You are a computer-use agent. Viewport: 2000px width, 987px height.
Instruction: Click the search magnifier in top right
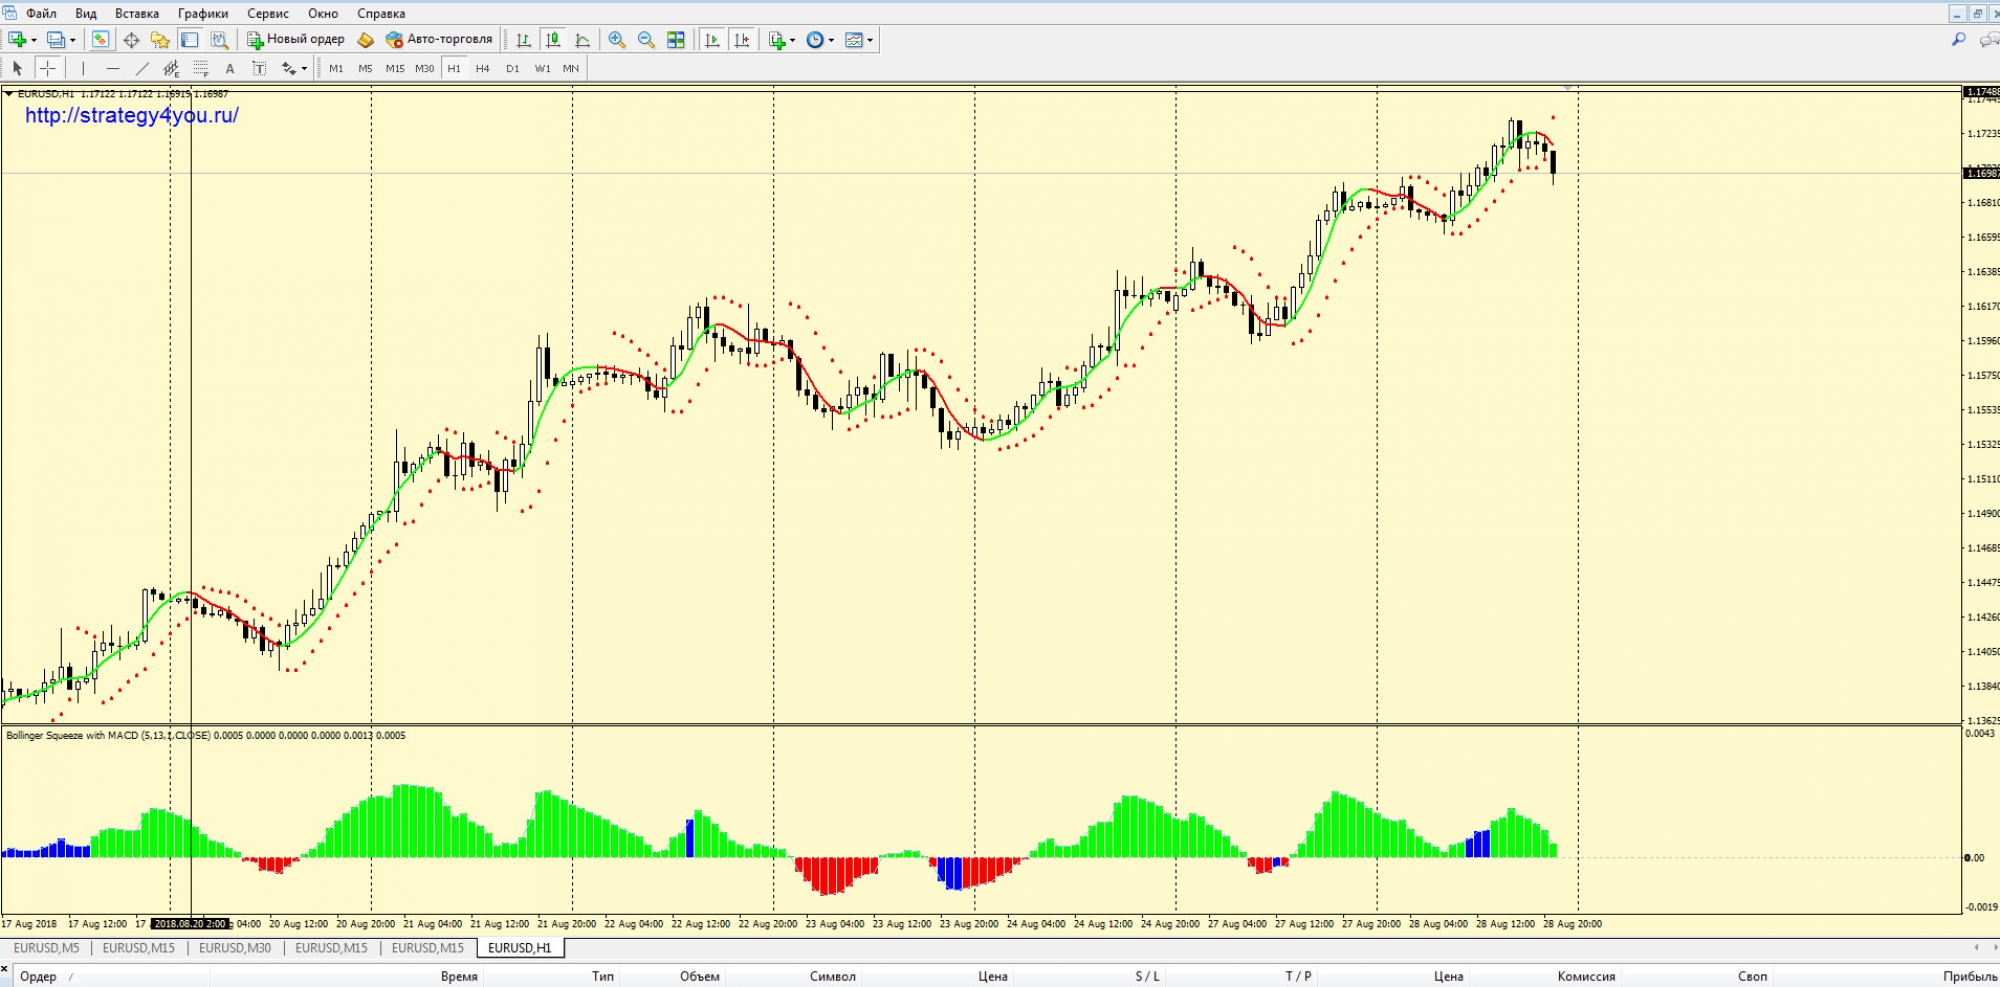point(1958,40)
